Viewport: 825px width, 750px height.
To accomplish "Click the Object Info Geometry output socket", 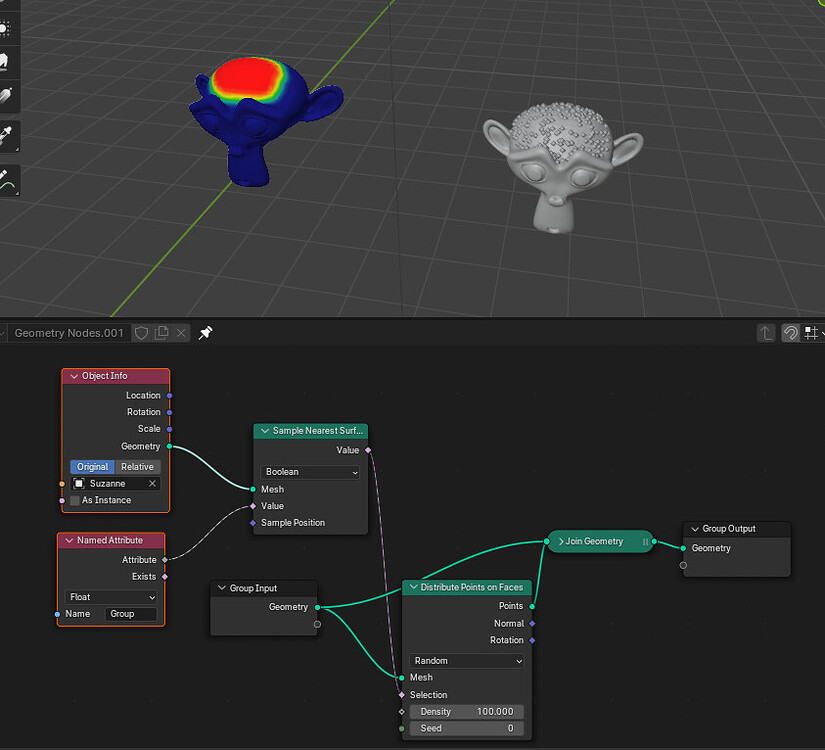I will coord(169,446).
